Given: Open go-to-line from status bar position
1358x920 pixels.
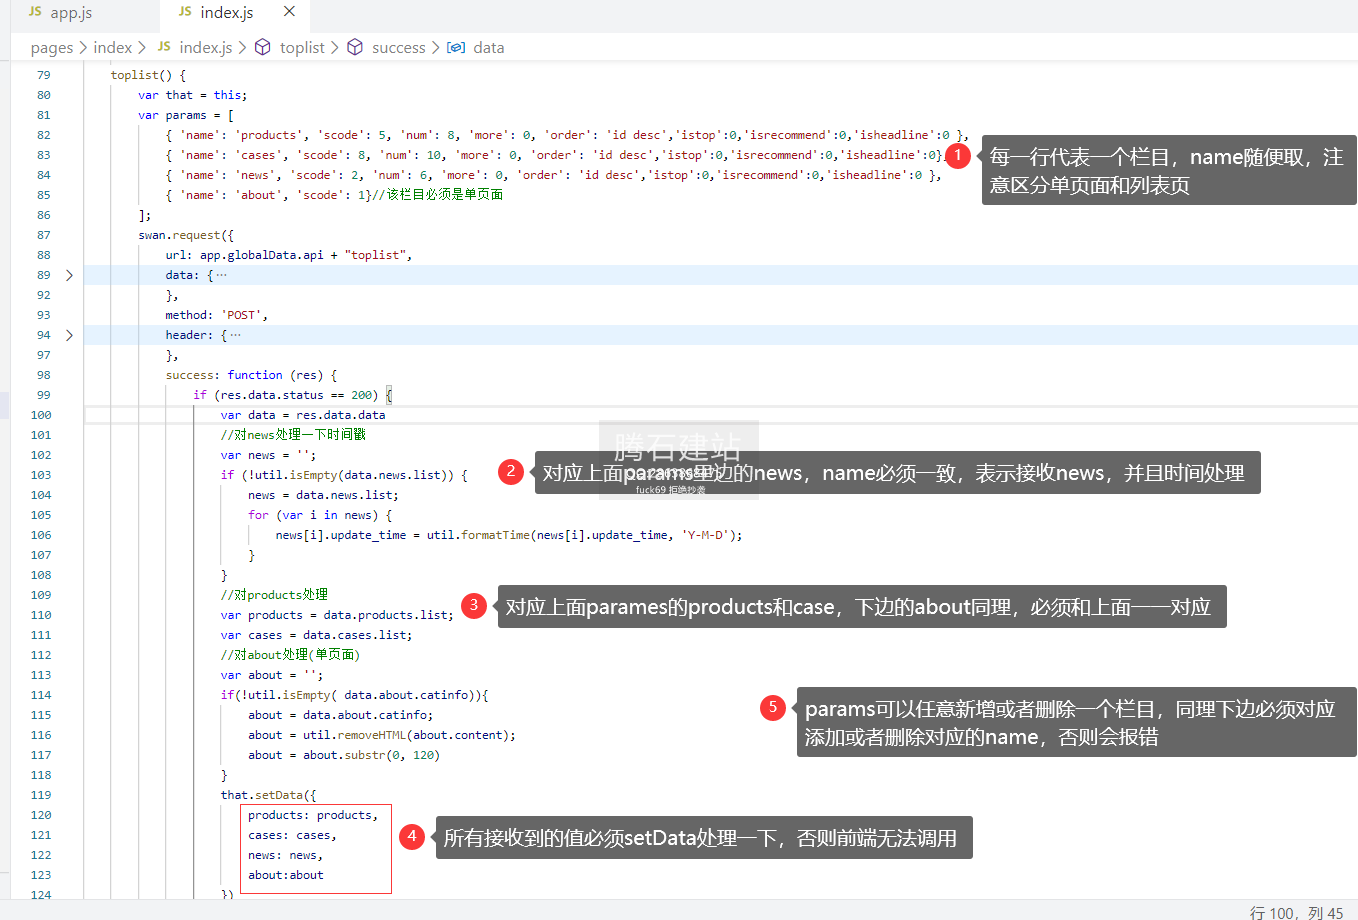Looking at the screenshot, I should click(x=1296, y=912).
